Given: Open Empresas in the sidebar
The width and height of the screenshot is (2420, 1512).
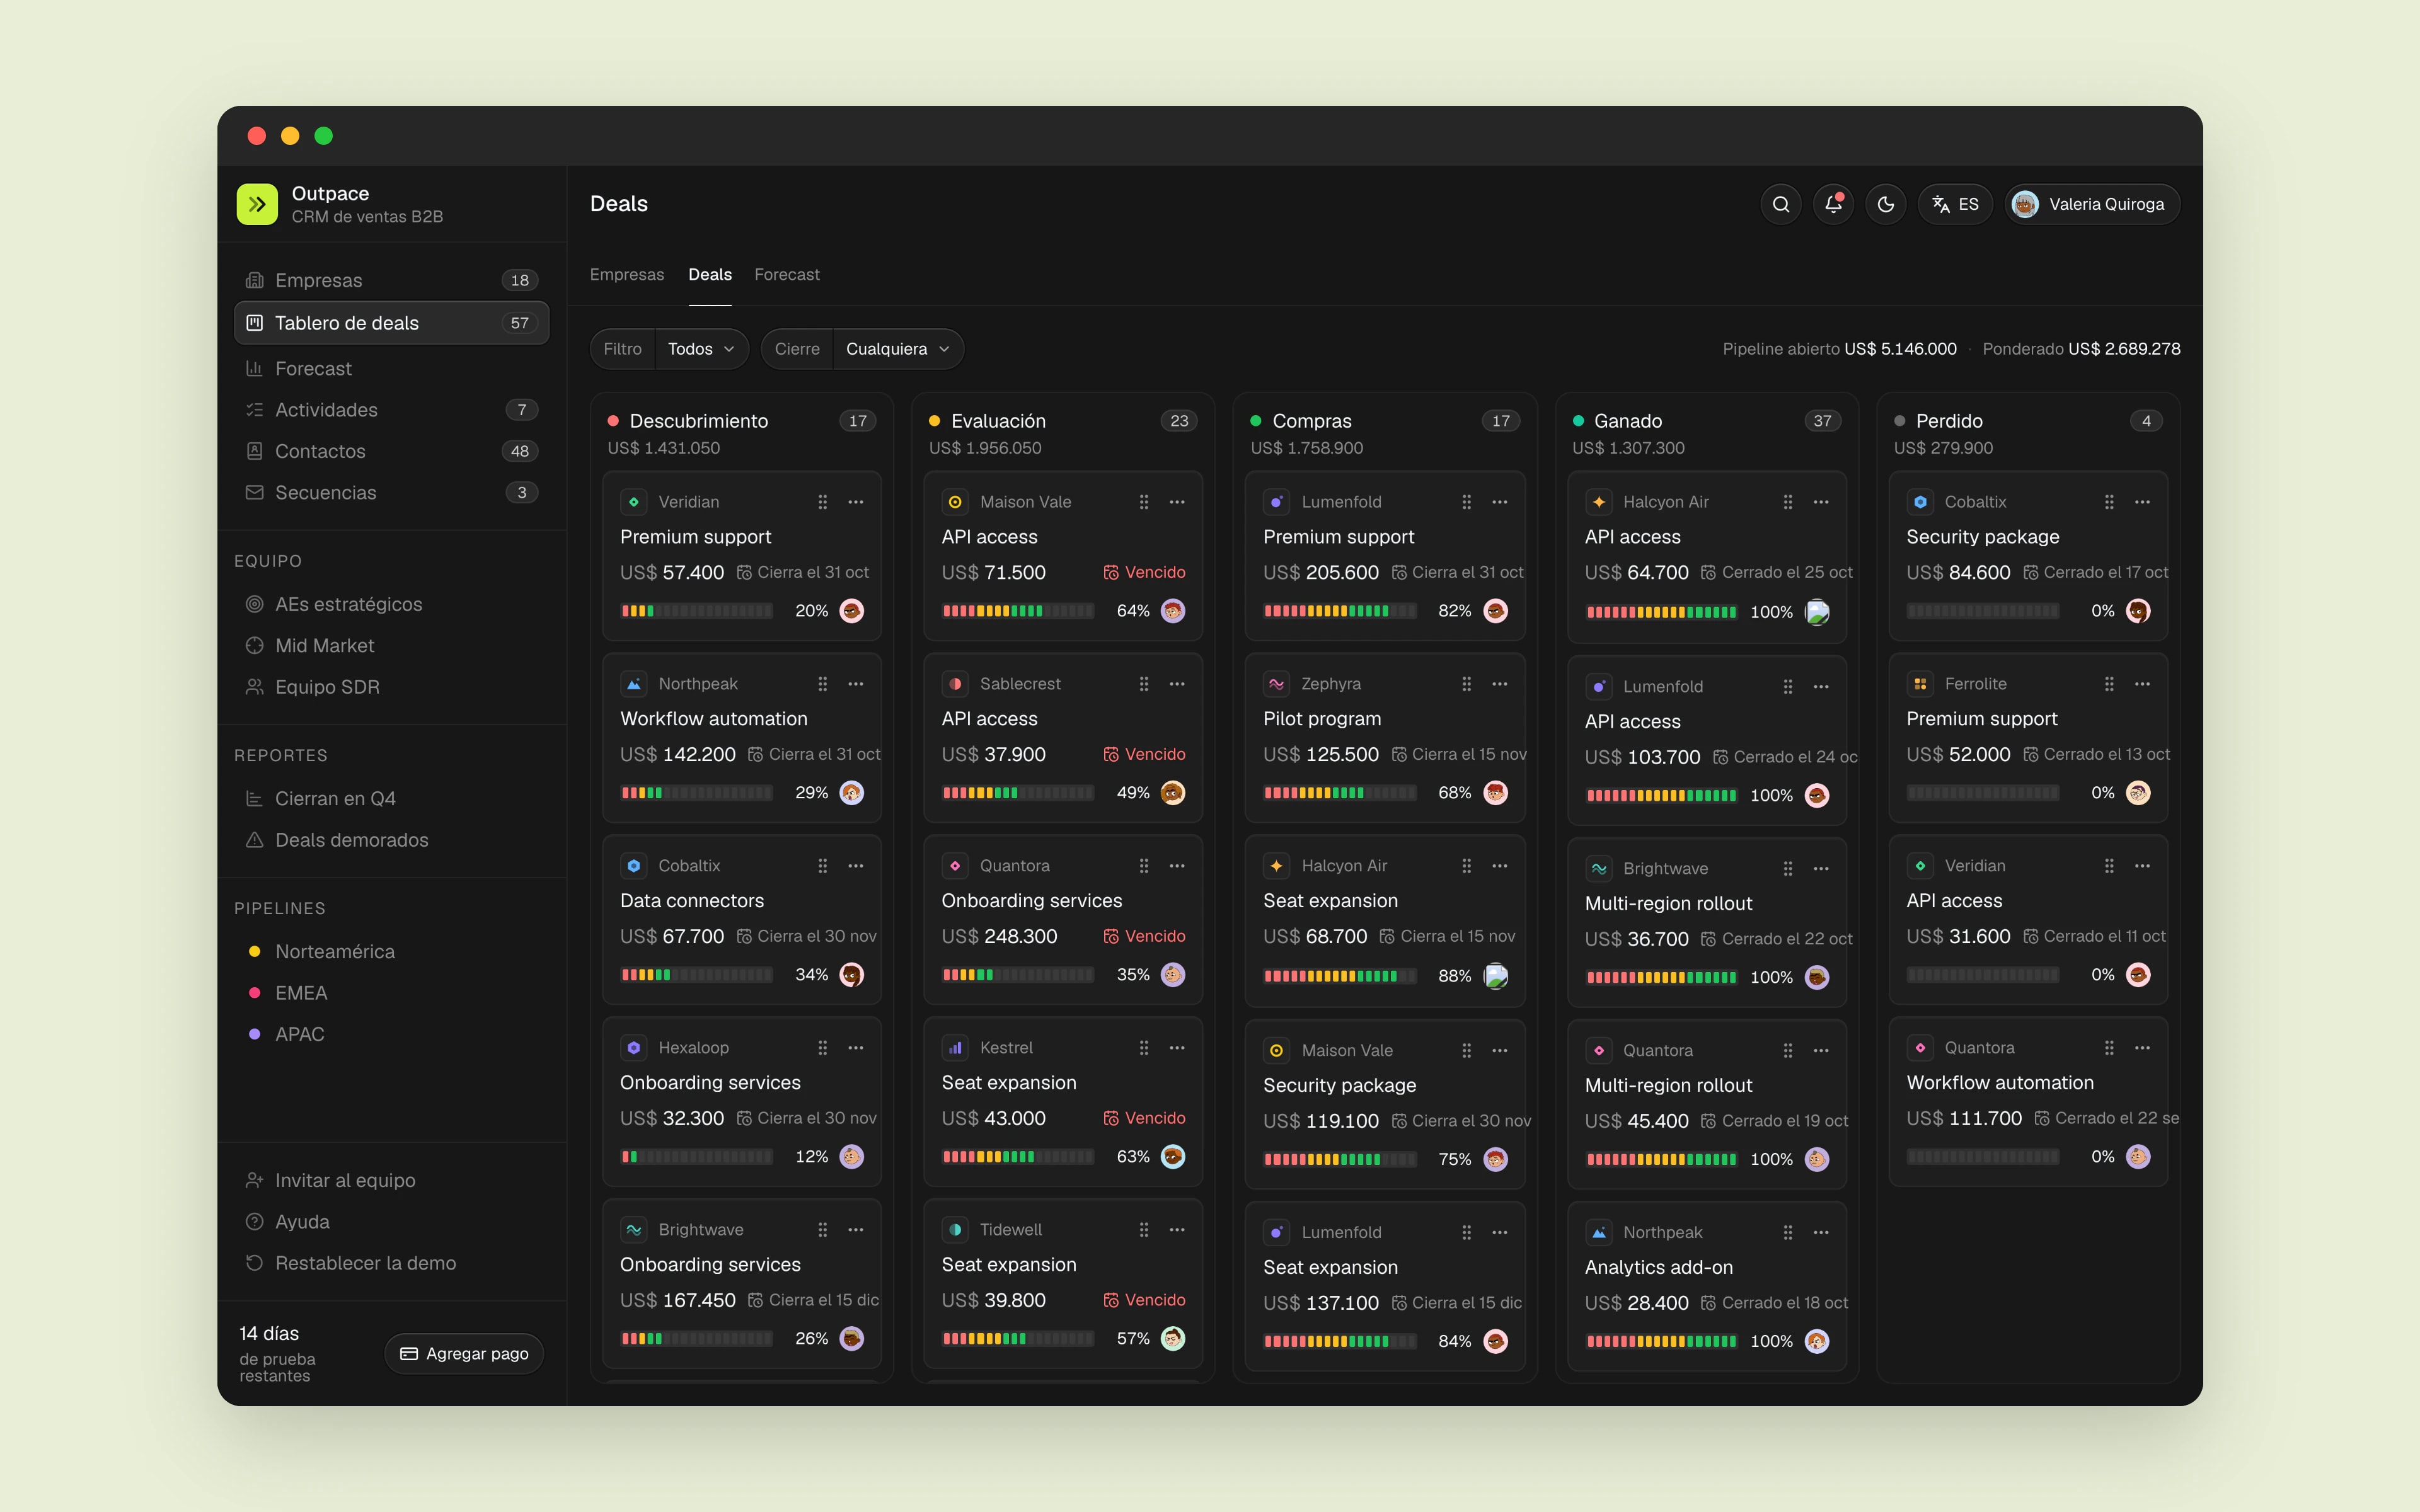Looking at the screenshot, I should click(x=391, y=280).
